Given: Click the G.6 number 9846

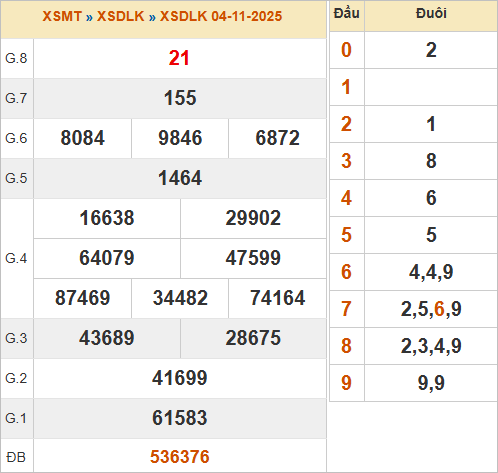Looking at the screenshot, I should tap(180, 138).
